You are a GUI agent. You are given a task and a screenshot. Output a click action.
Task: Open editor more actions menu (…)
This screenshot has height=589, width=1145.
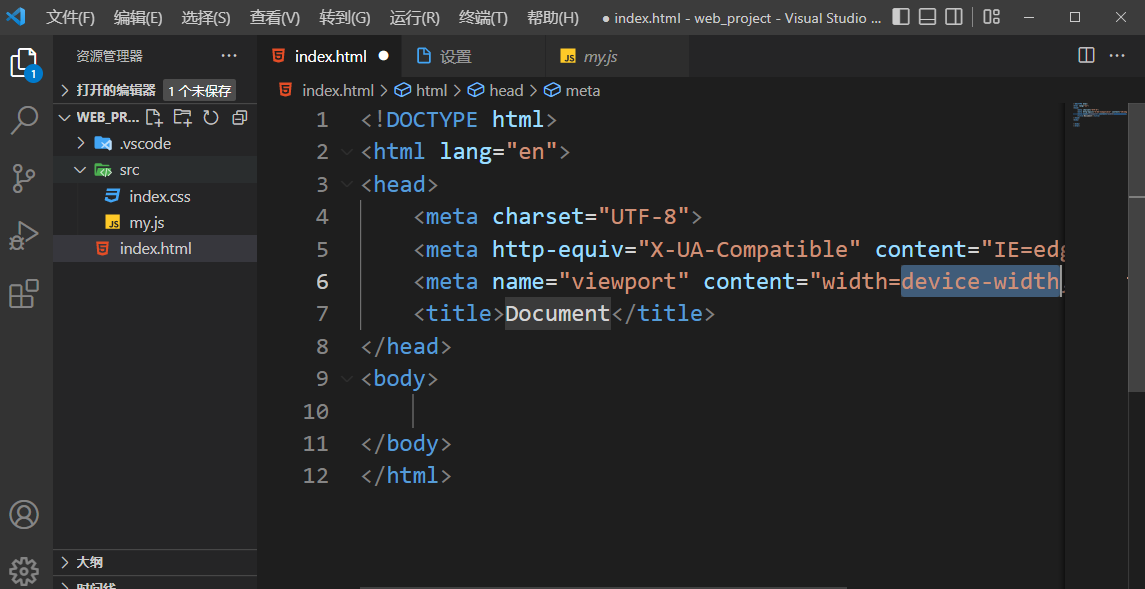(x=1117, y=55)
